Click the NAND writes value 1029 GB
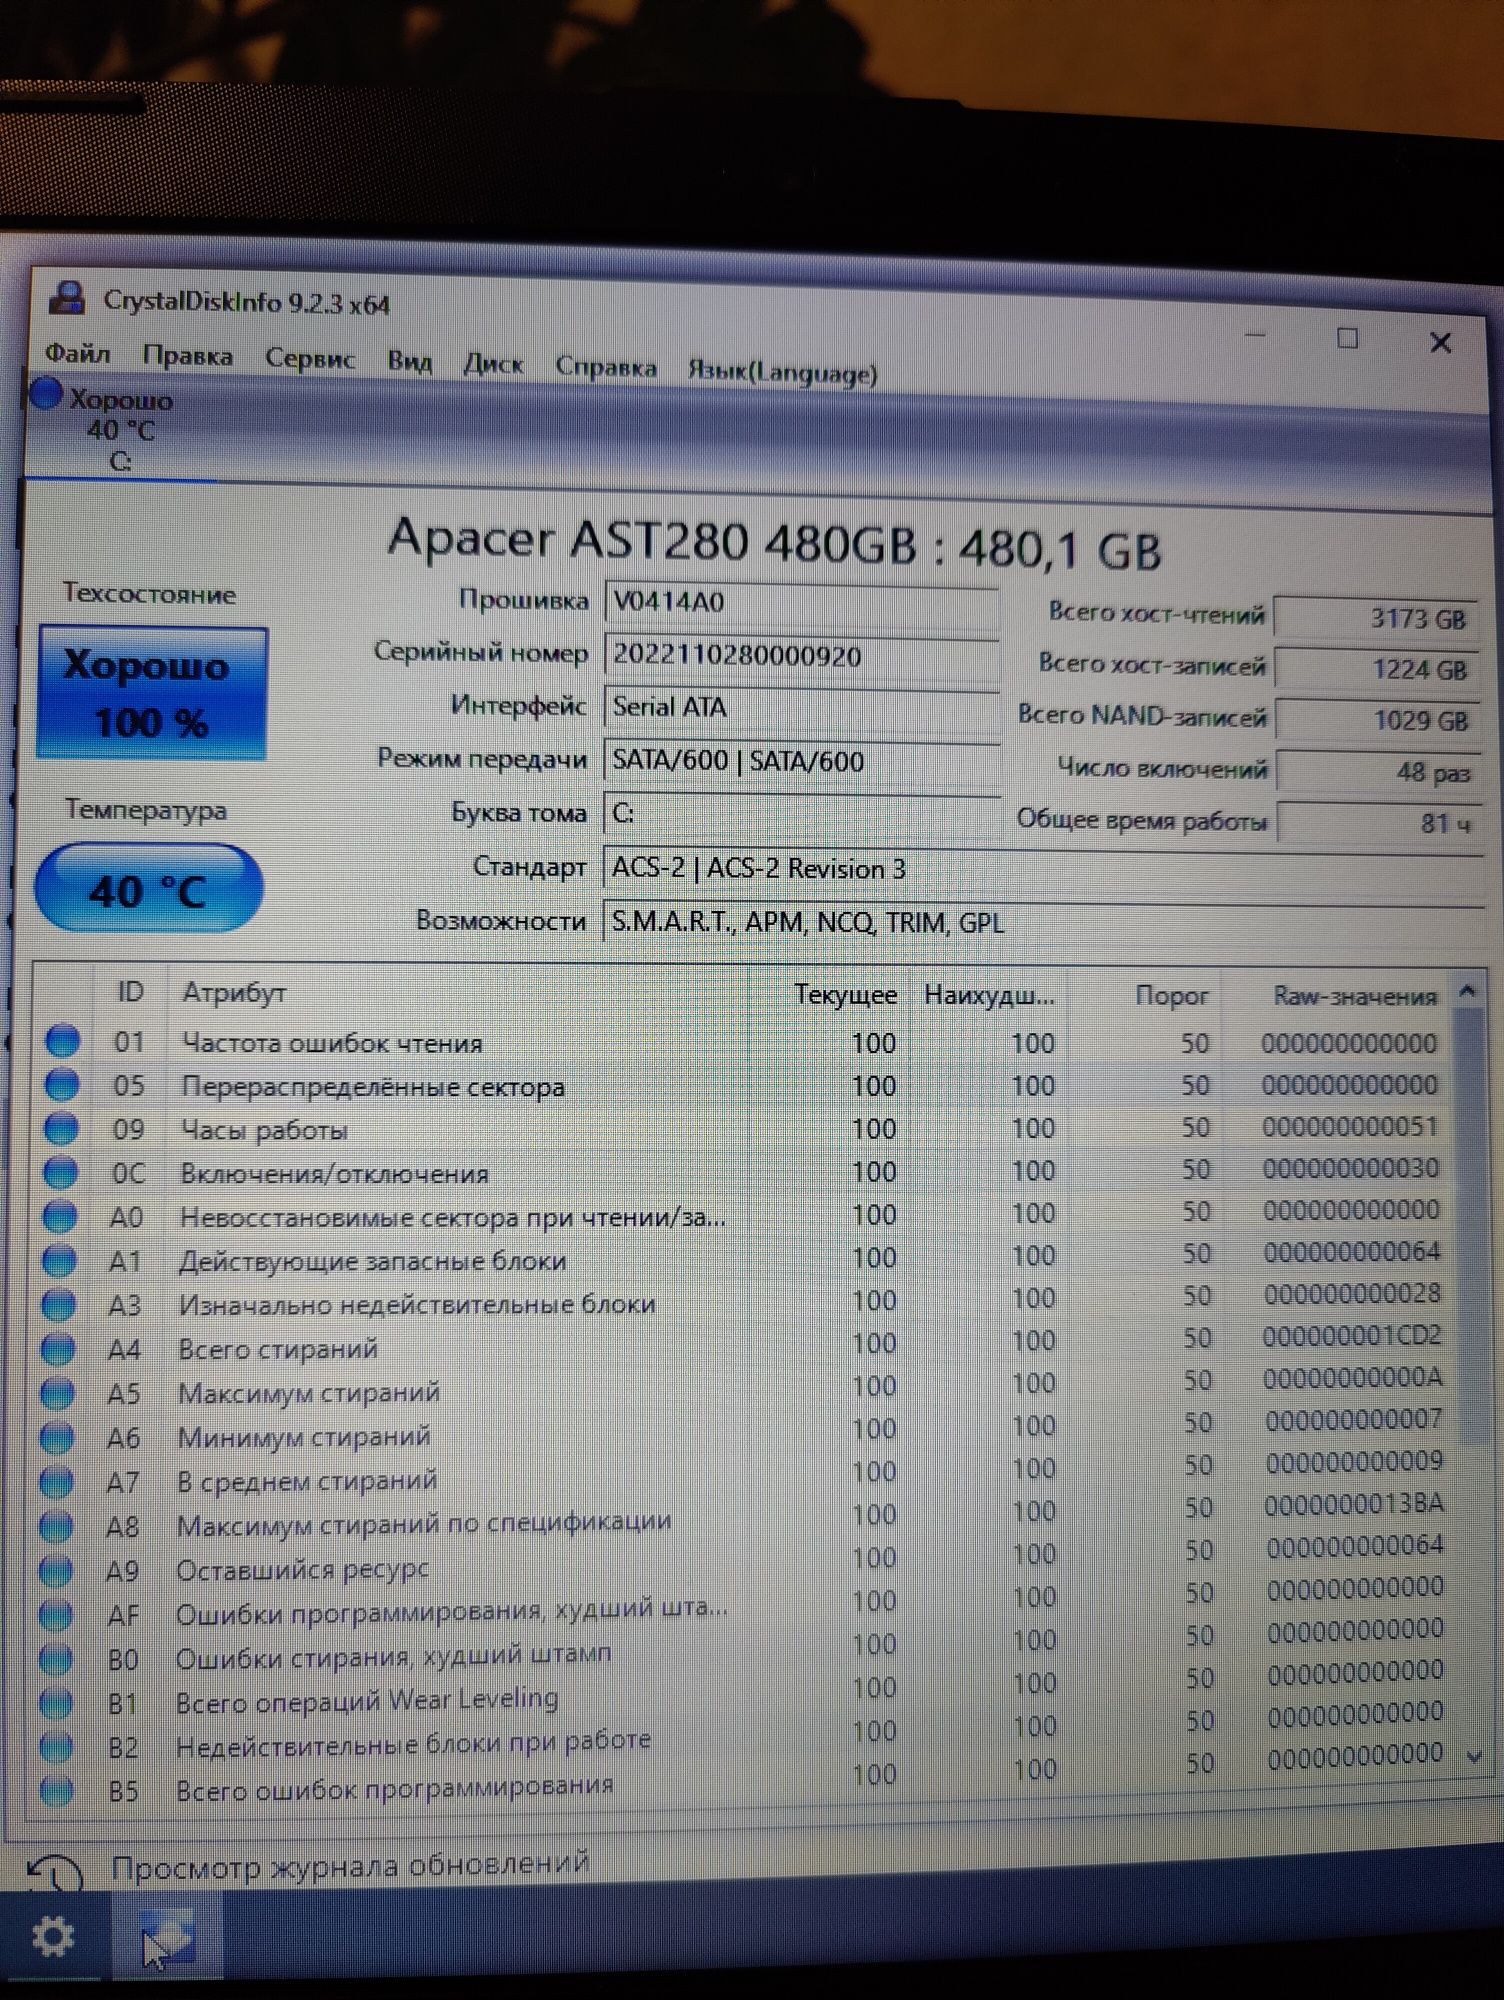 point(1379,720)
